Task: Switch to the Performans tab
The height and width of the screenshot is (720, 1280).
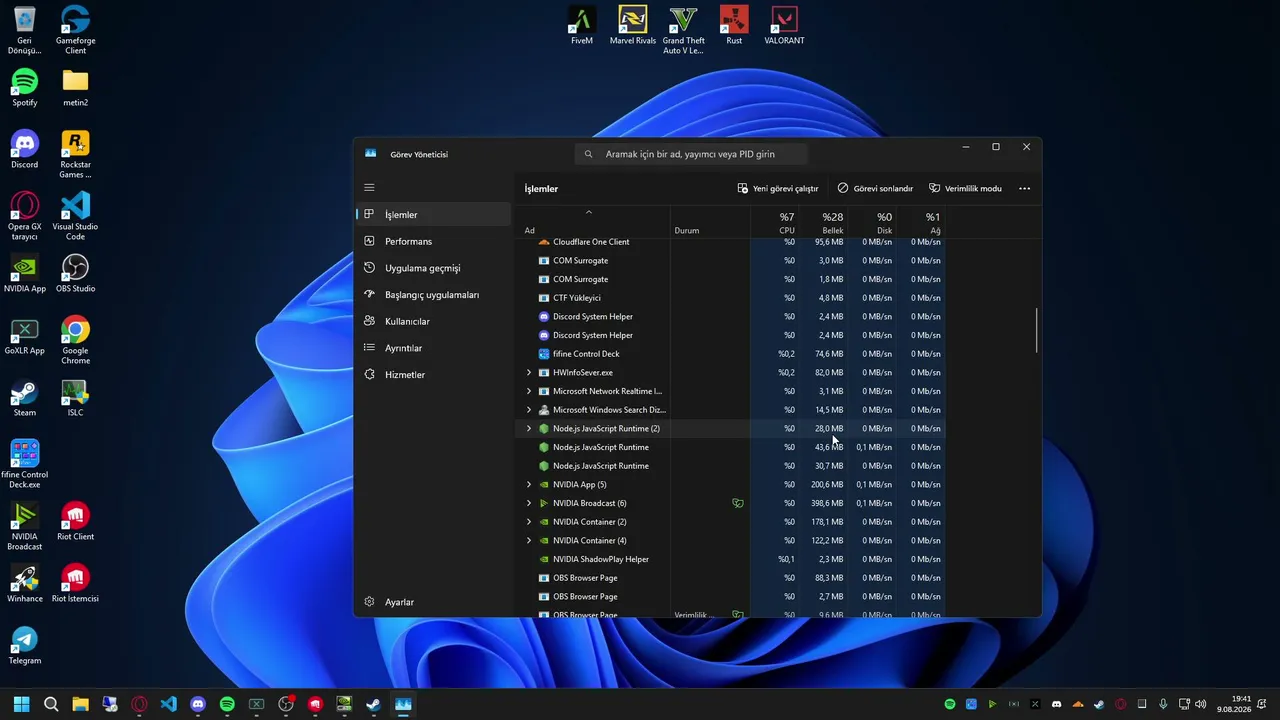Action: [433, 241]
